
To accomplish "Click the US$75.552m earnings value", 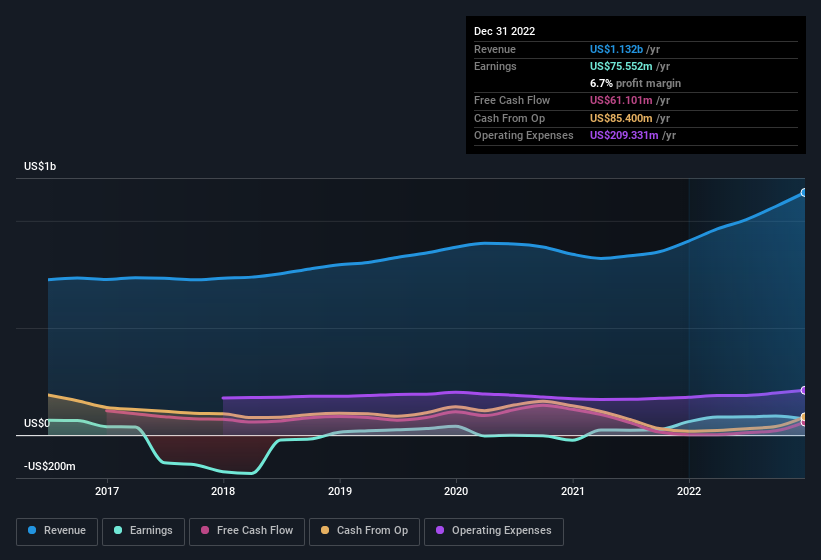I will point(621,66).
